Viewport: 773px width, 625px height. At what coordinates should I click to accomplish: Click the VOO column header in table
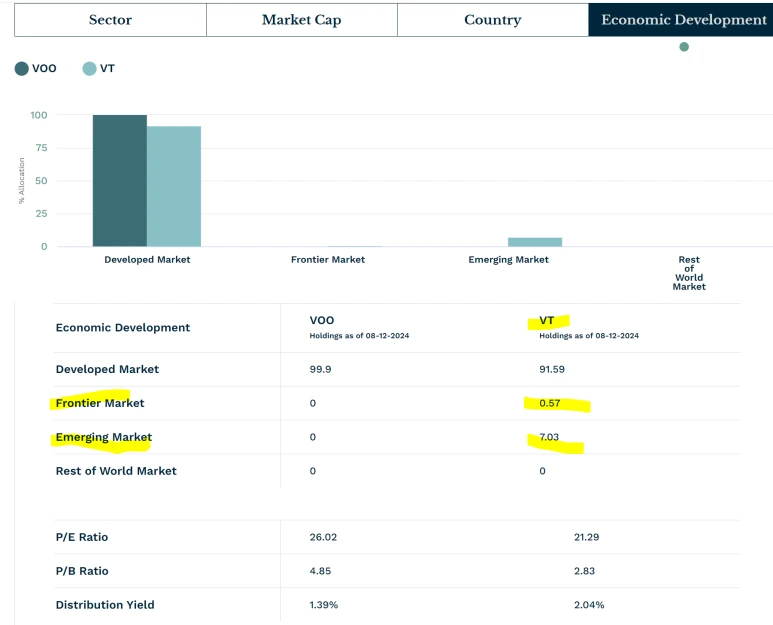coord(323,320)
